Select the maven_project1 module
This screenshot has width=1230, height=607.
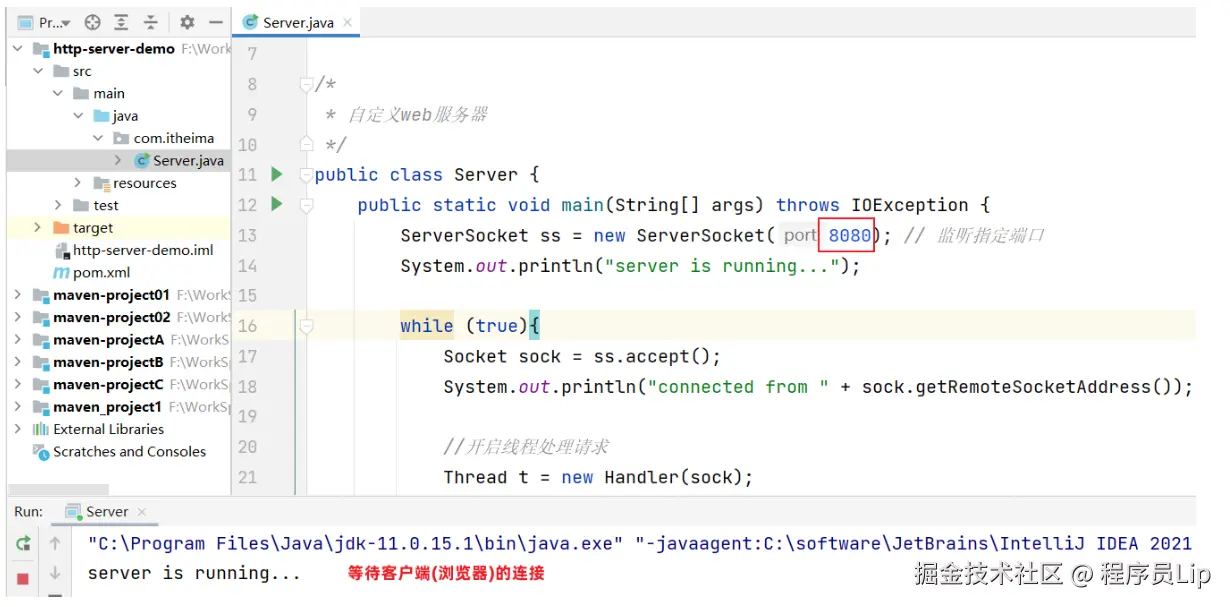point(107,407)
